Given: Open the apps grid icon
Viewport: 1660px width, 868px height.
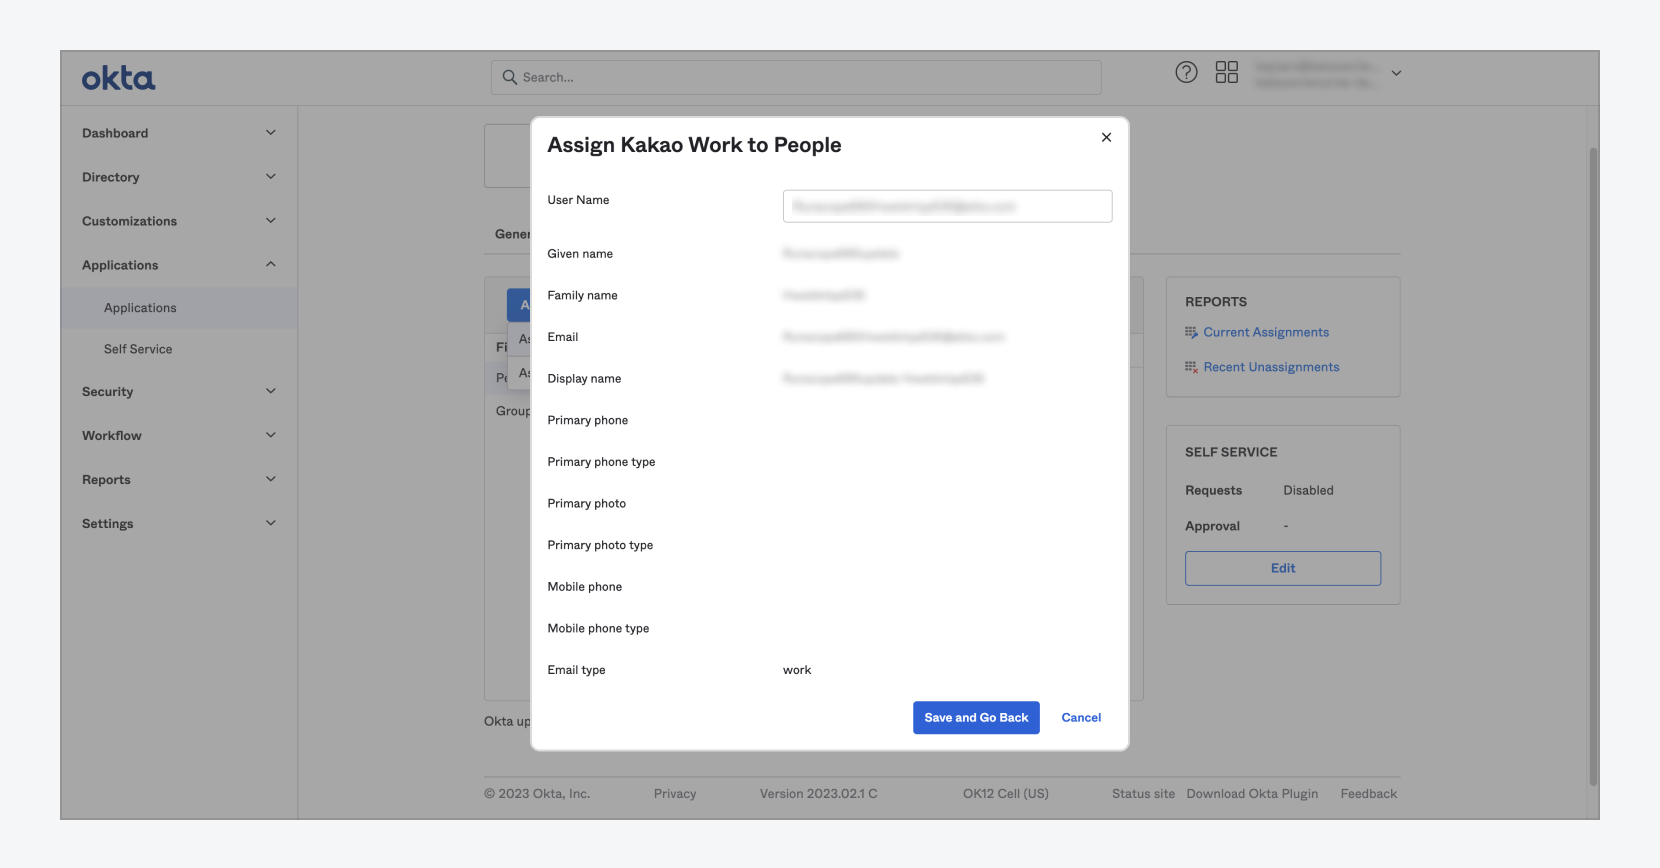Looking at the screenshot, I should 1227,72.
